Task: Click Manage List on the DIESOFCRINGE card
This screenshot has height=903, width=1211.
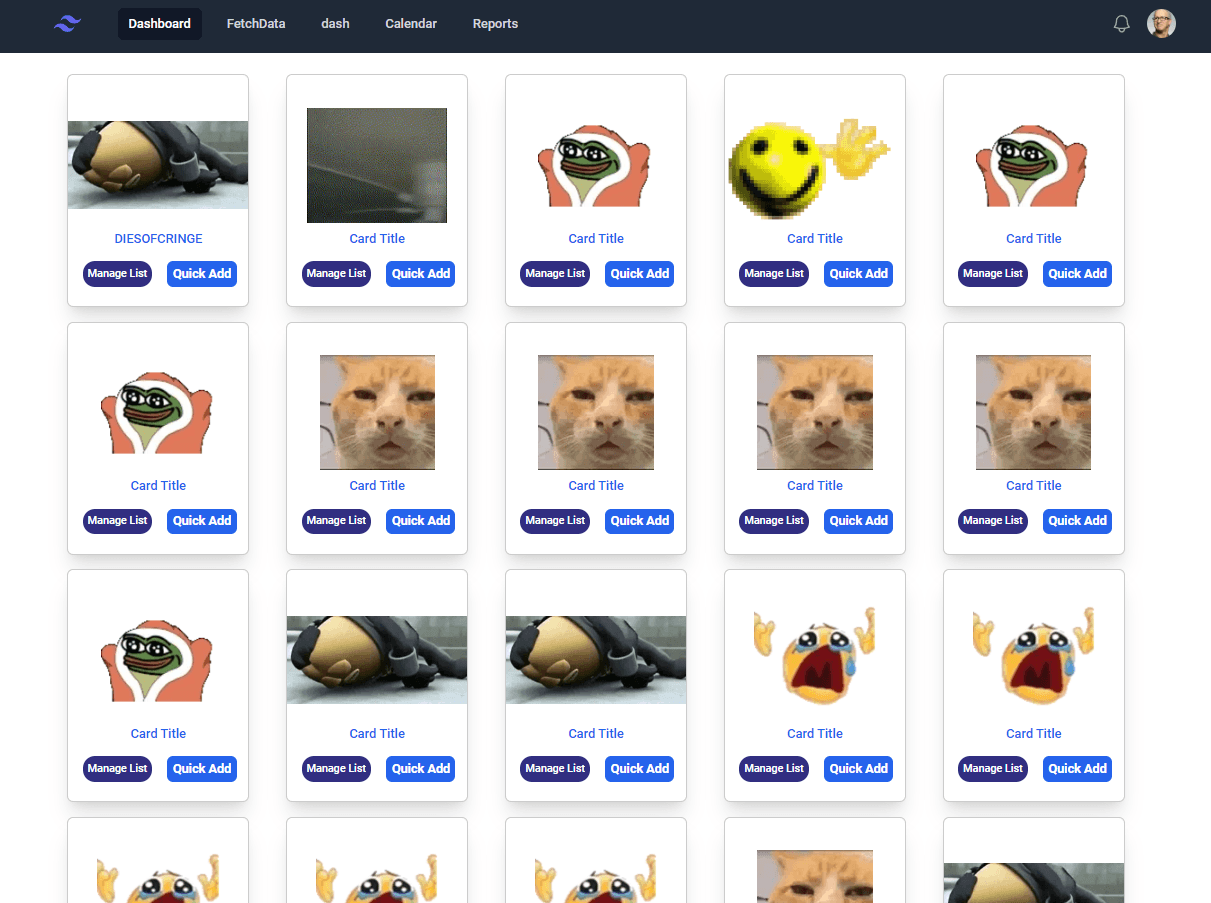Action: click(x=117, y=274)
